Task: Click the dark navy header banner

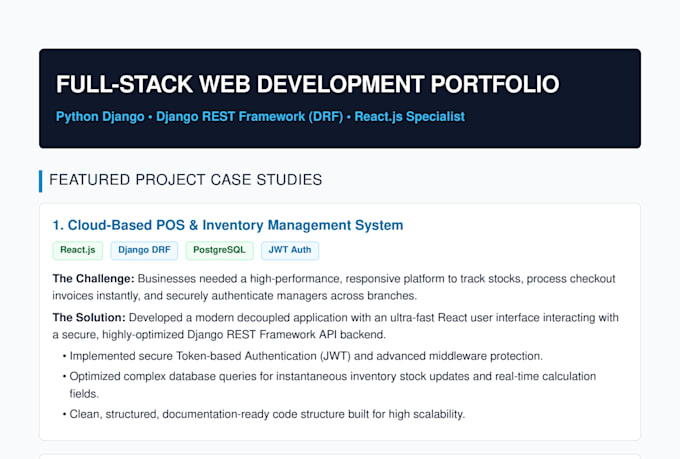Action: pyautogui.click(x=340, y=98)
